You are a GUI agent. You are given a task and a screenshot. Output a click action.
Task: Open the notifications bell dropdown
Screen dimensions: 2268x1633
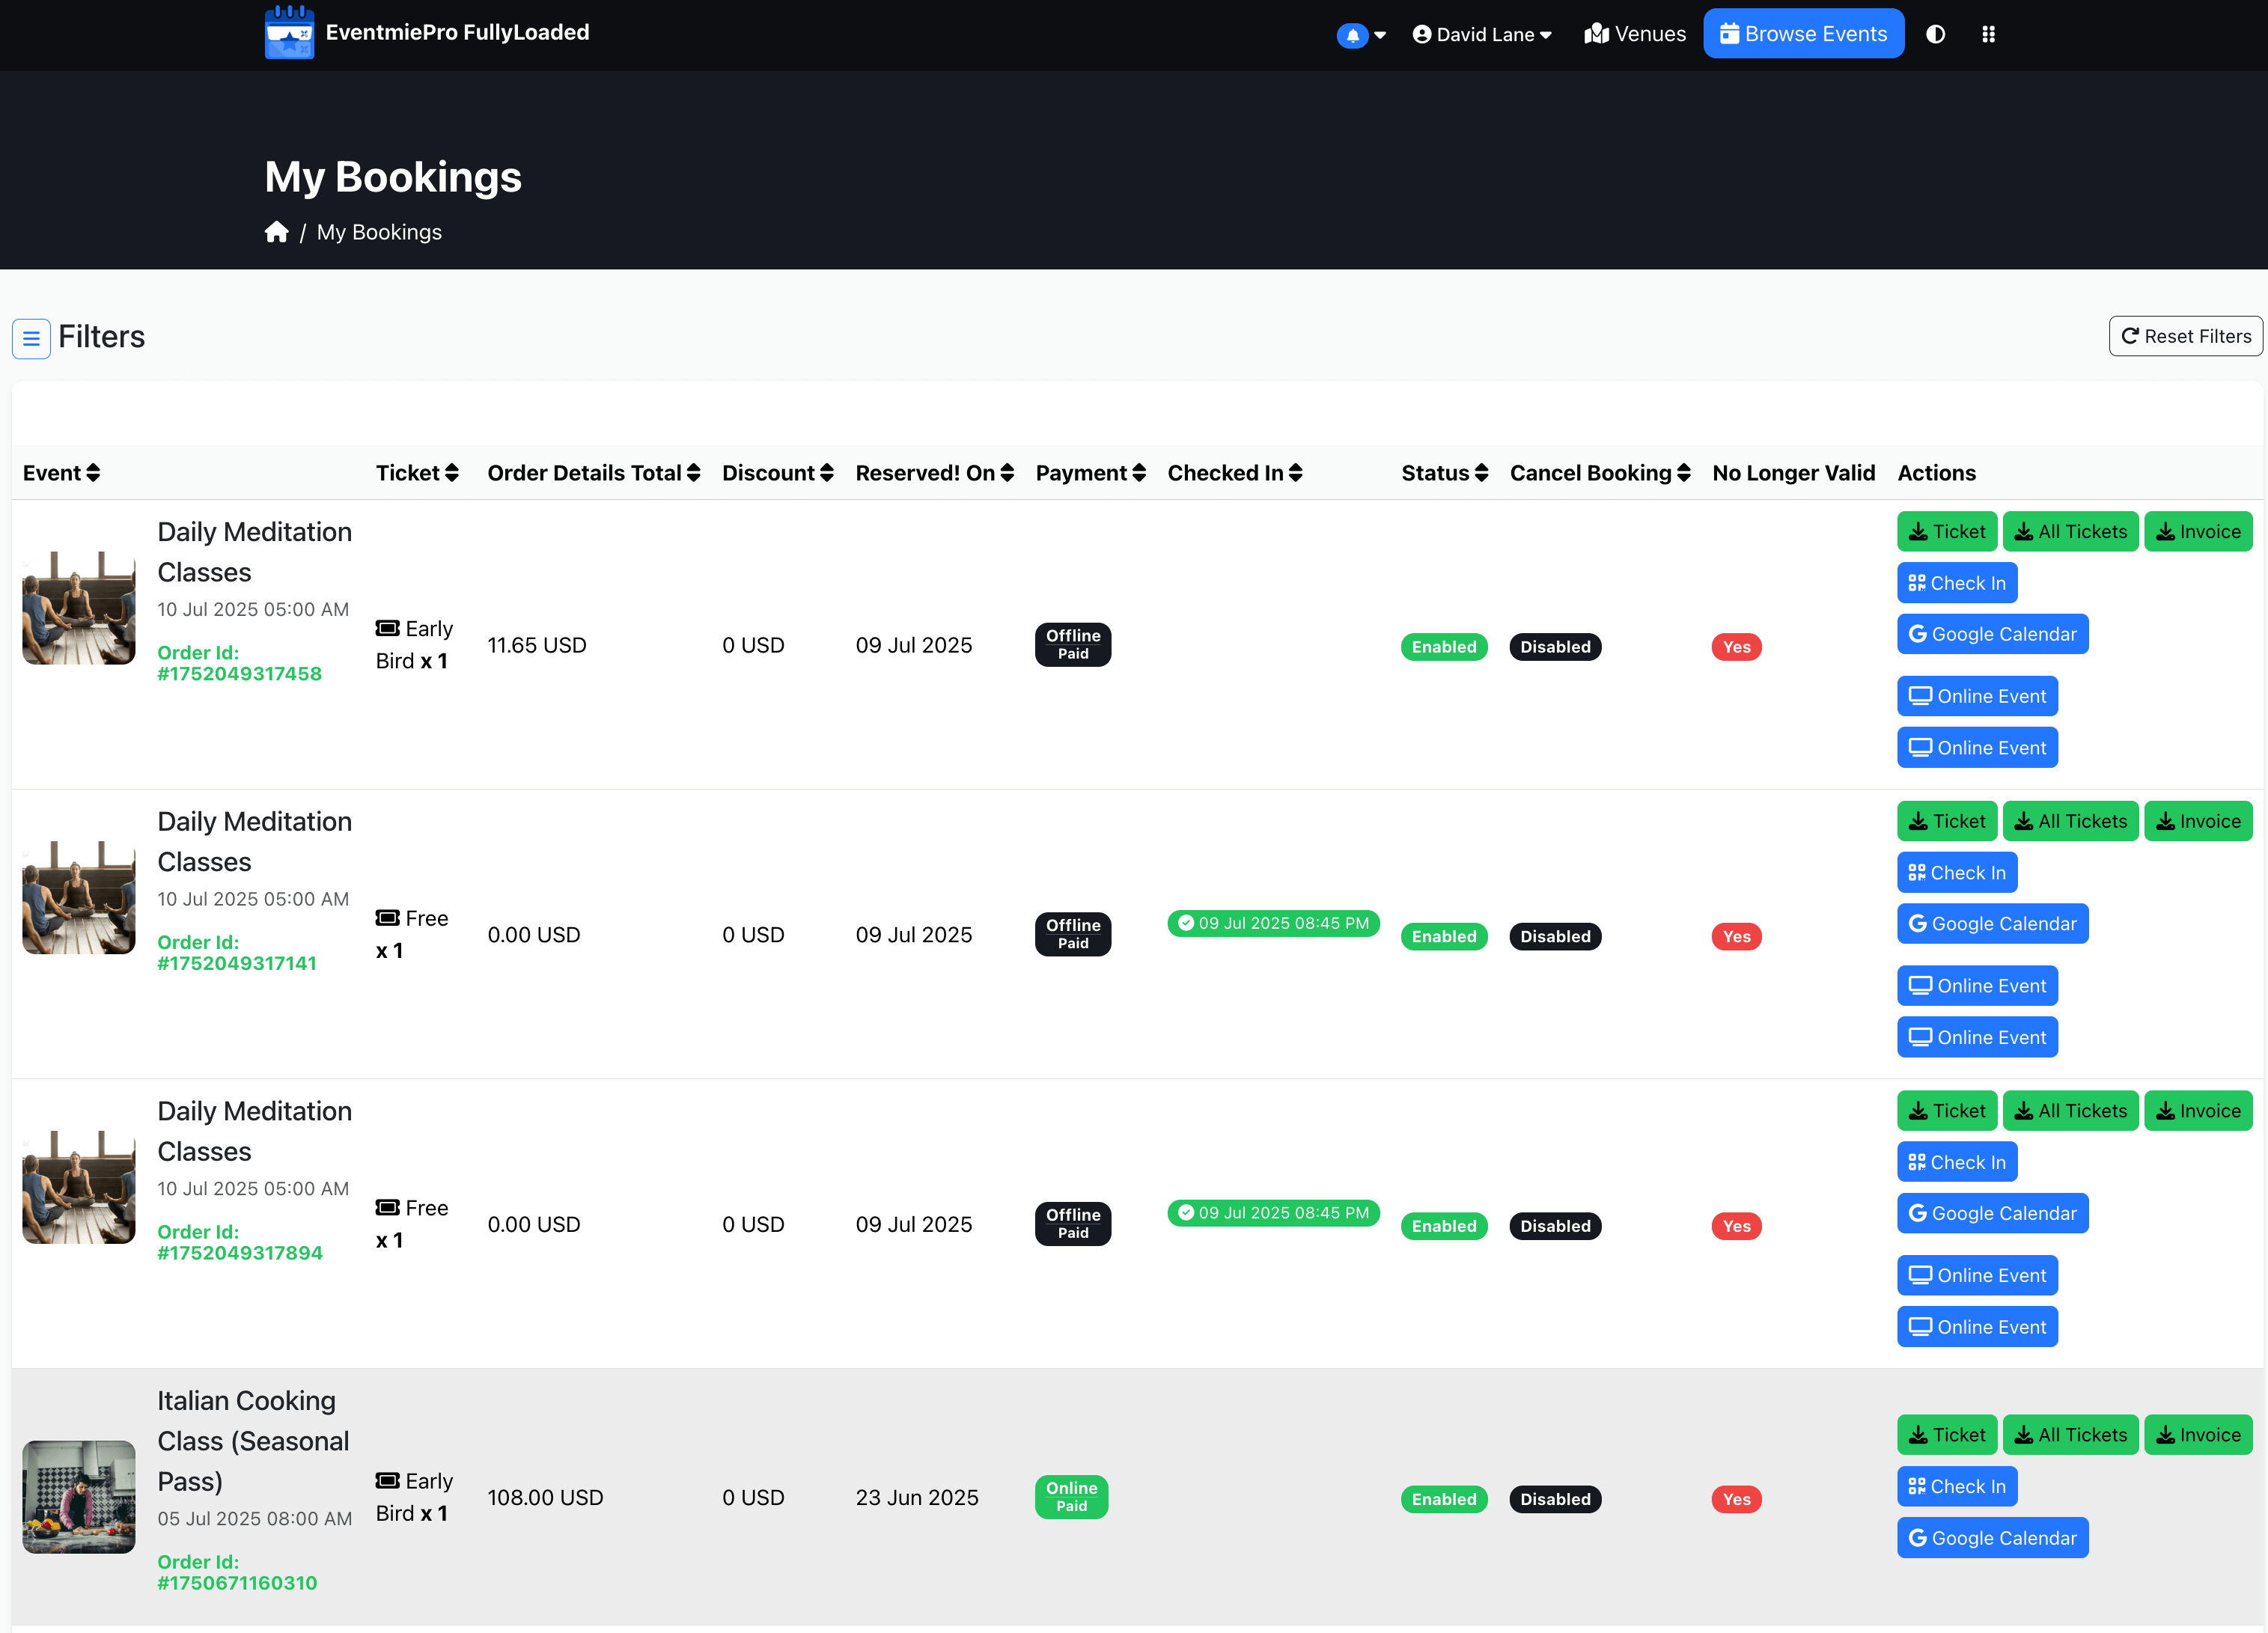(x=1361, y=35)
